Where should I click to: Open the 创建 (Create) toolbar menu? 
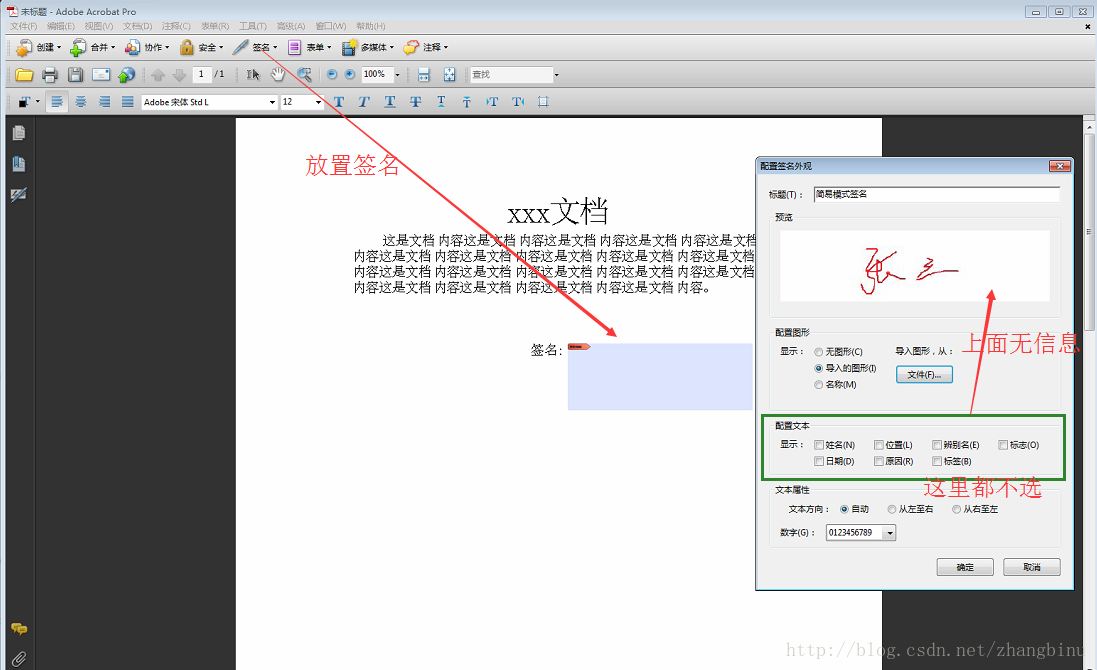coord(38,48)
